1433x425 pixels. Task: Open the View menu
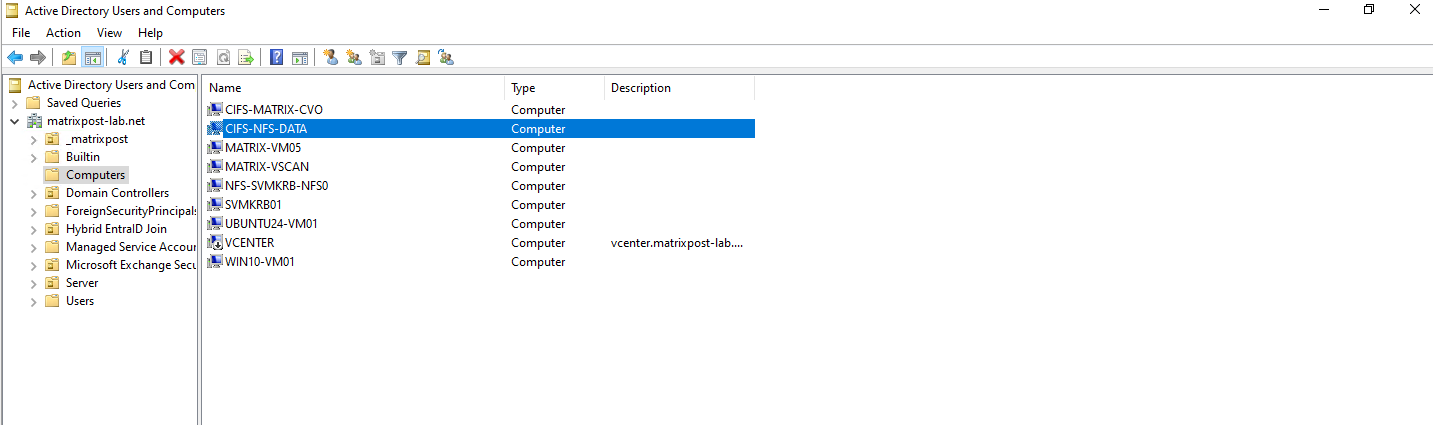coord(109,33)
